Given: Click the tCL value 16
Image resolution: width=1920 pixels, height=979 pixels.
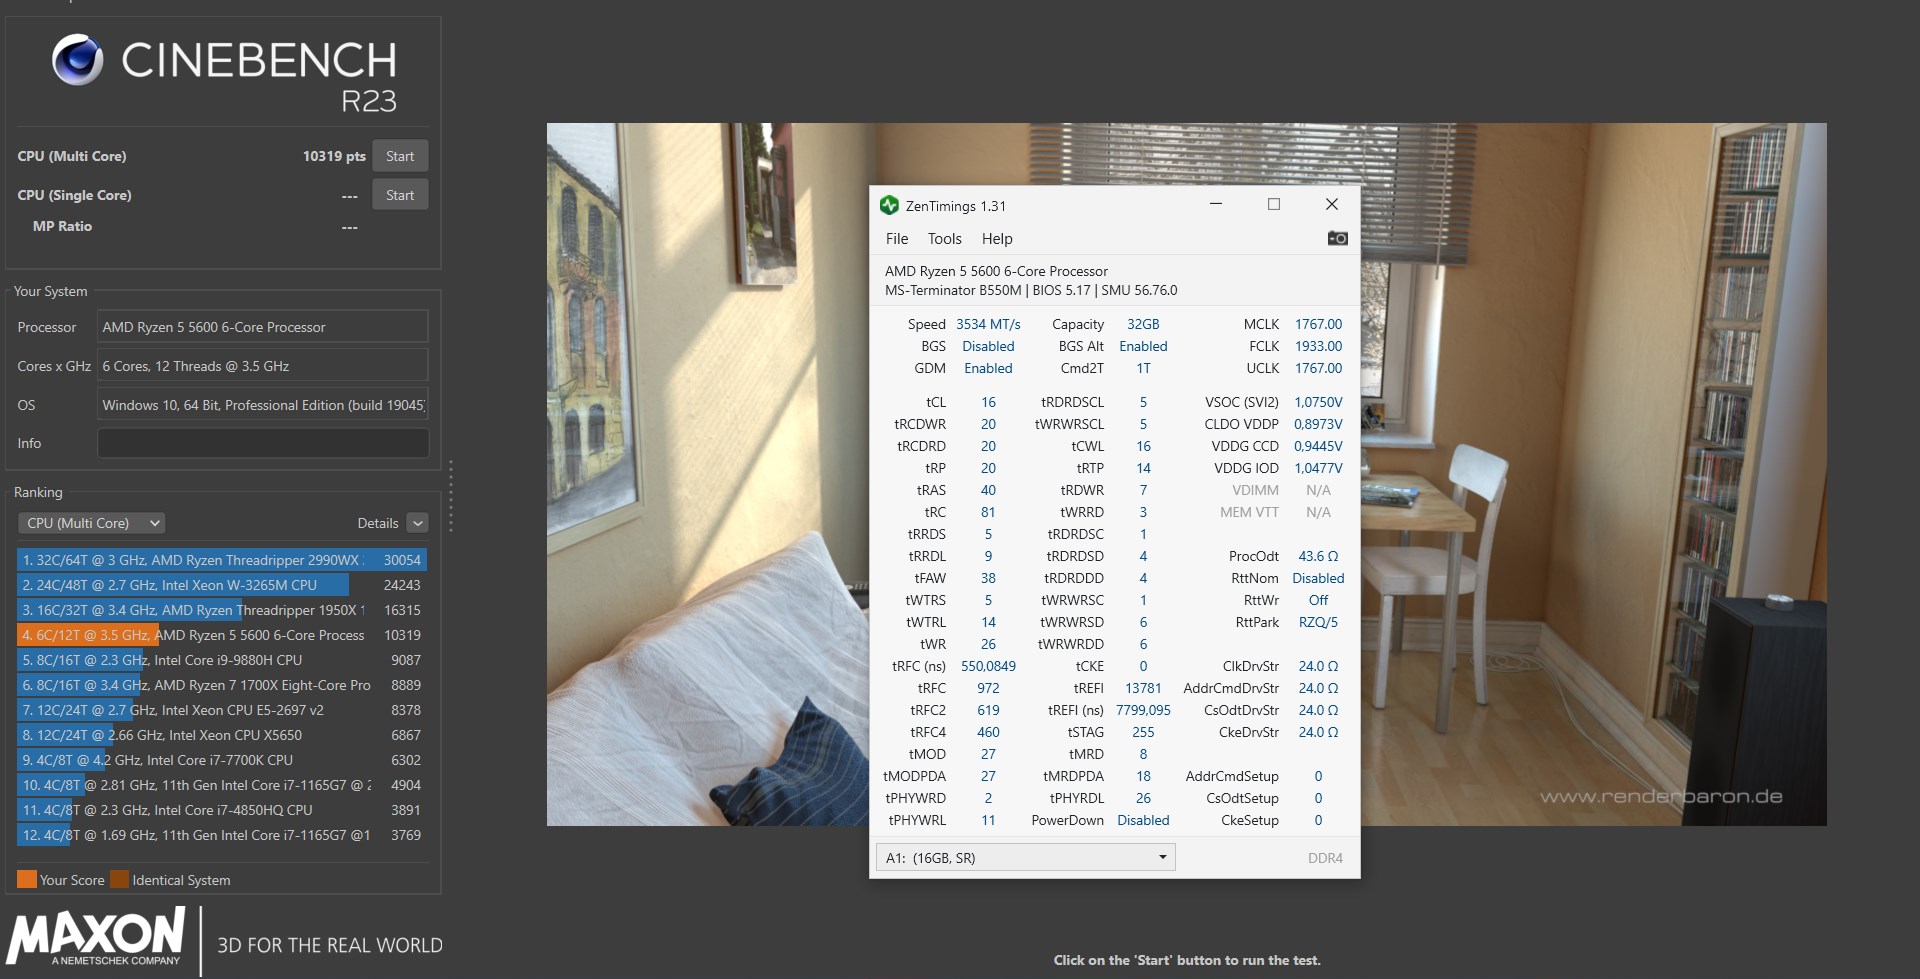Looking at the screenshot, I should [x=988, y=402].
